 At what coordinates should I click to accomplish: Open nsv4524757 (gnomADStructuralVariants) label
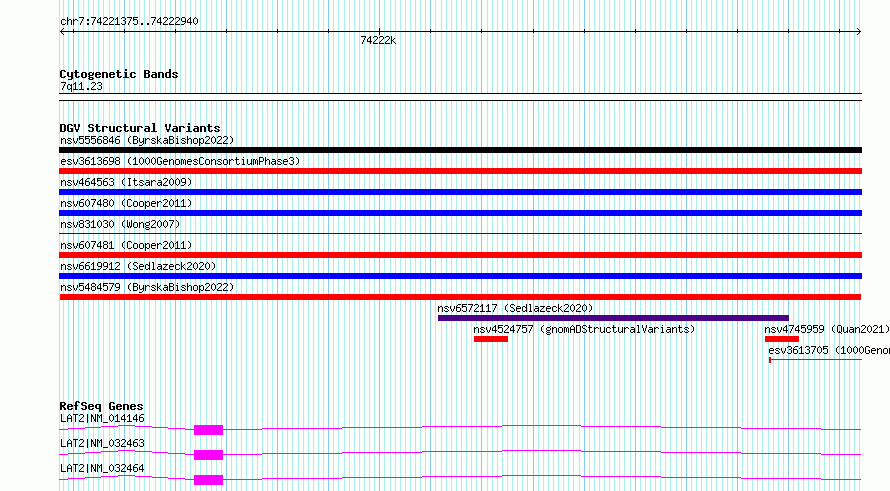[x=584, y=329]
